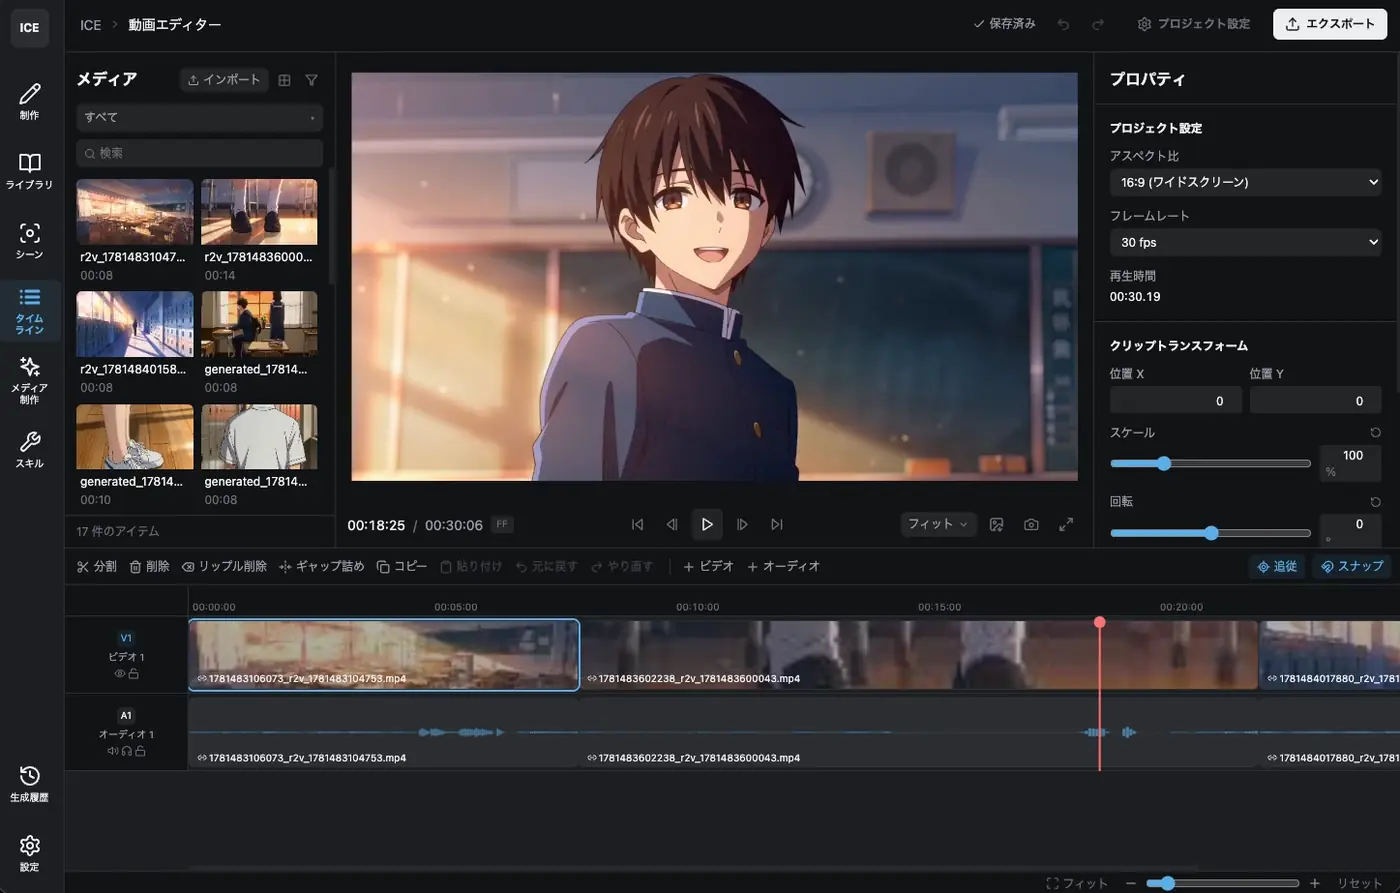Open アスペクト比 16:9 dropdown

1246,182
